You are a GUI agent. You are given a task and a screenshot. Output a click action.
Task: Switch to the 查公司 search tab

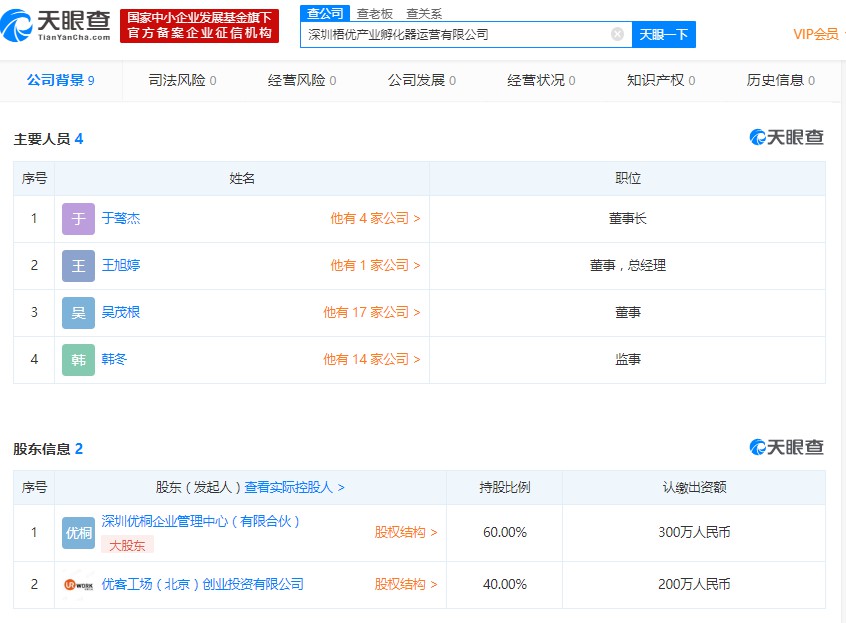tap(325, 13)
